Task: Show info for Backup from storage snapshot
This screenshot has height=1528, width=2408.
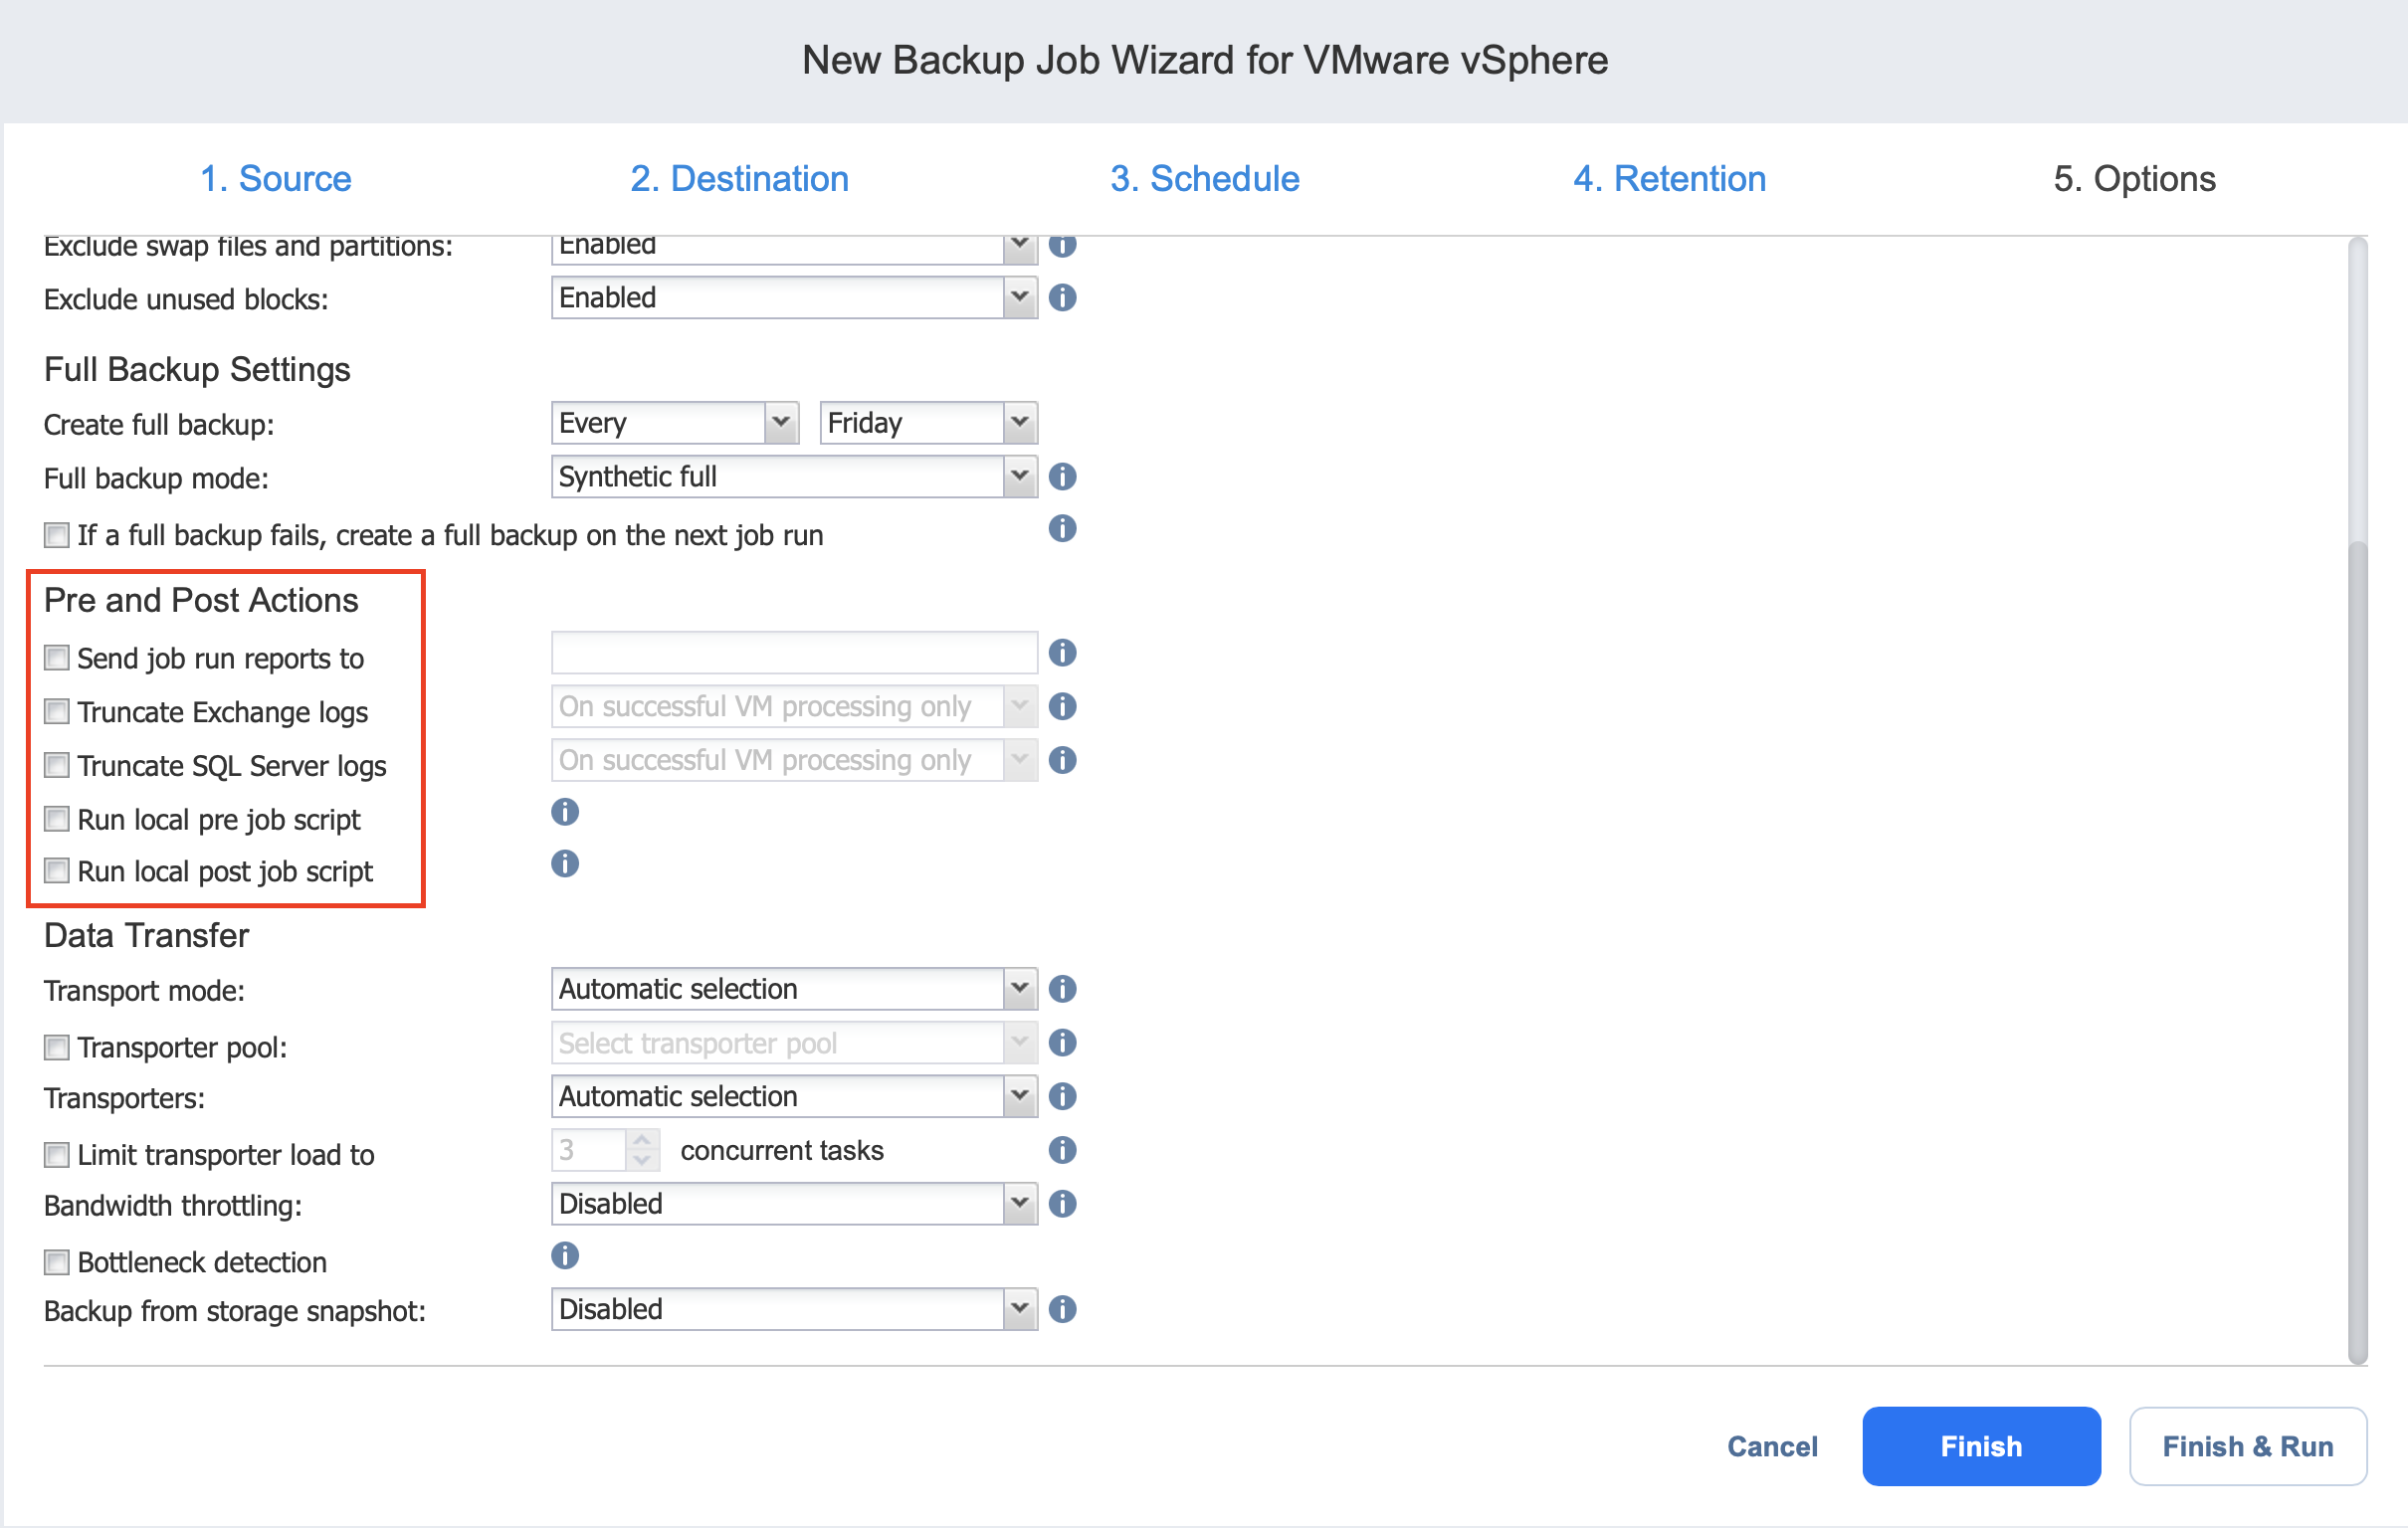Action: [x=1062, y=1310]
